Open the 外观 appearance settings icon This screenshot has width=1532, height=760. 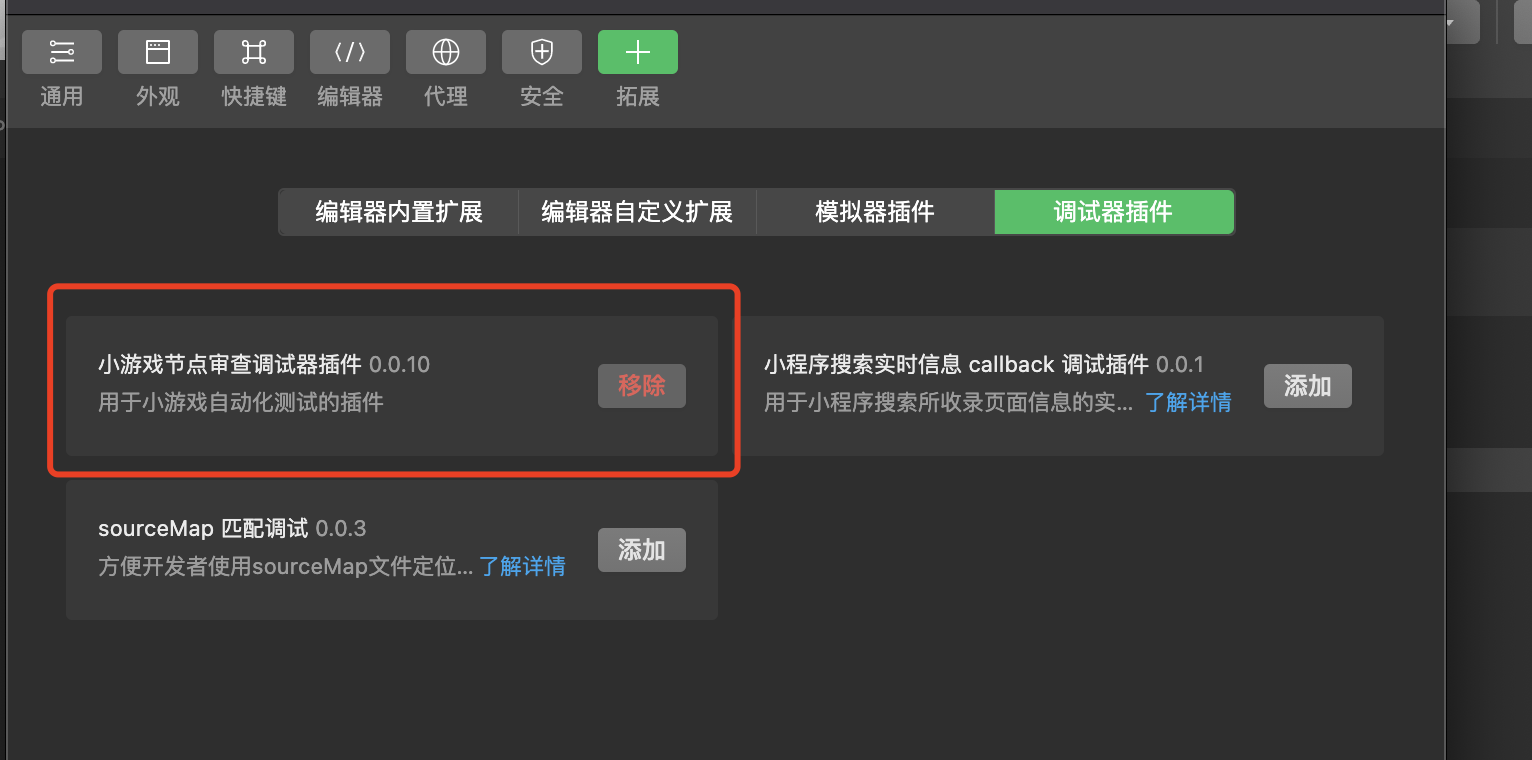pyautogui.click(x=158, y=52)
